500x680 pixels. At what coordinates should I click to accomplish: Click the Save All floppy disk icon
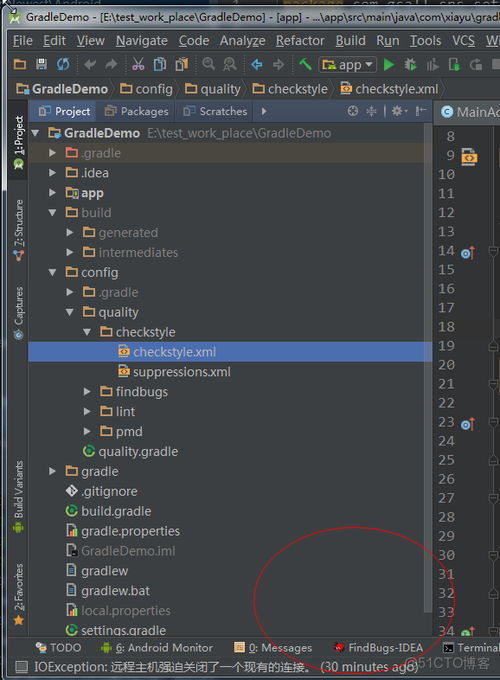pyautogui.click(x=42, y=65)
